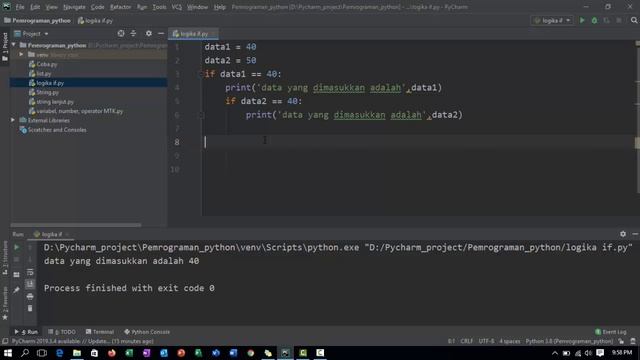Screen dimensions: 640x360
Task: Open the Window menu
Action: (x=198, y=7)
